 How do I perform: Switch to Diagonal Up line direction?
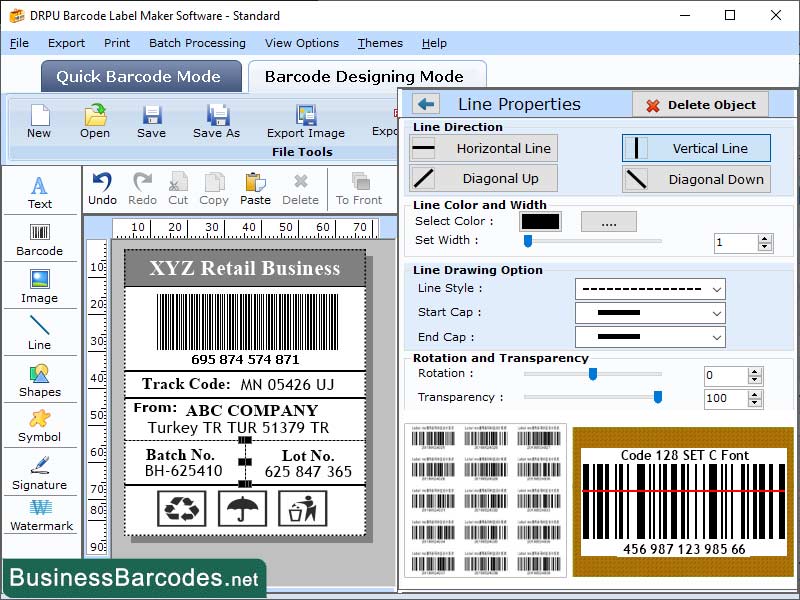click(483, 179)
